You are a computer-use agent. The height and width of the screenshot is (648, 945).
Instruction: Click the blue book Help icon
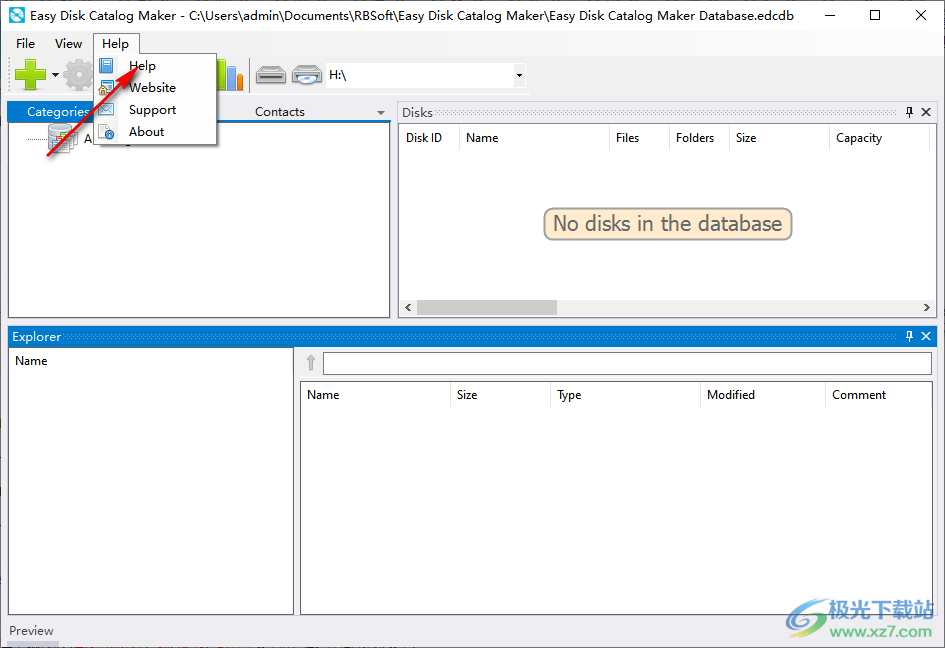tap(106, 65)
